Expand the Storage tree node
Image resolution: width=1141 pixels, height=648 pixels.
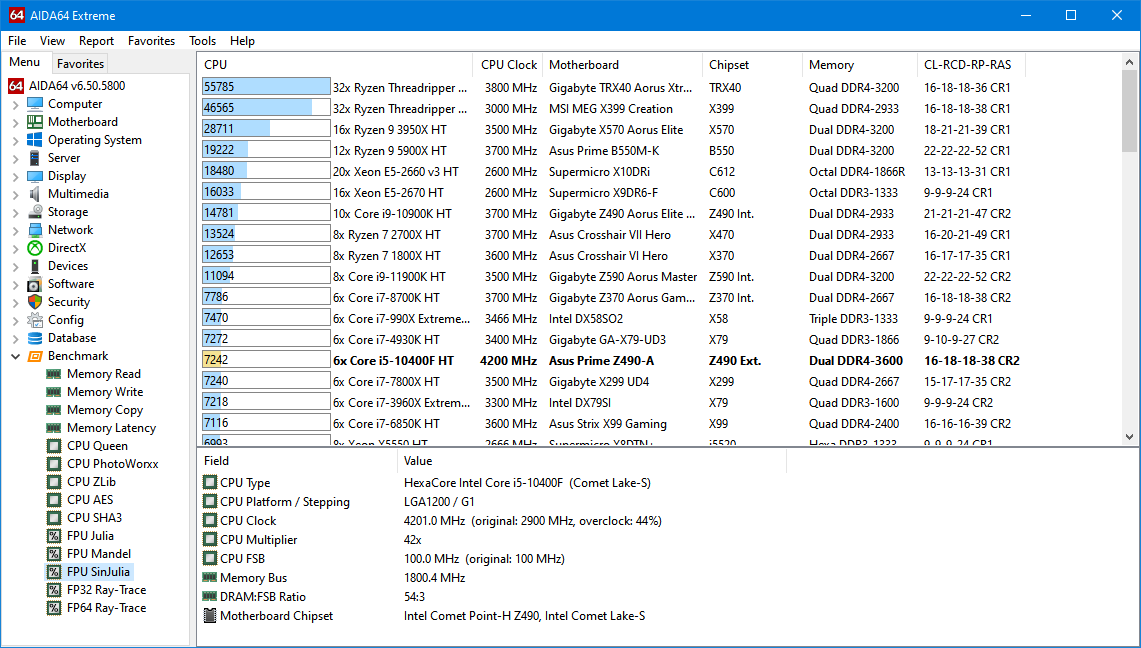click(15, 212)
